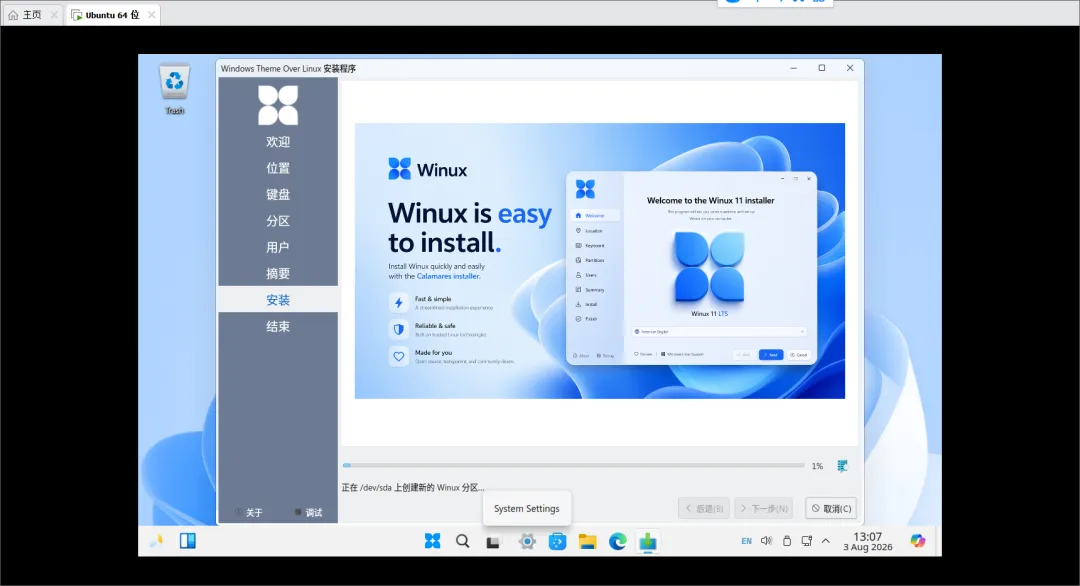Click the Winux slideshow image
The width and height of the screenshot is (1080, 586).
pos(599,261)
